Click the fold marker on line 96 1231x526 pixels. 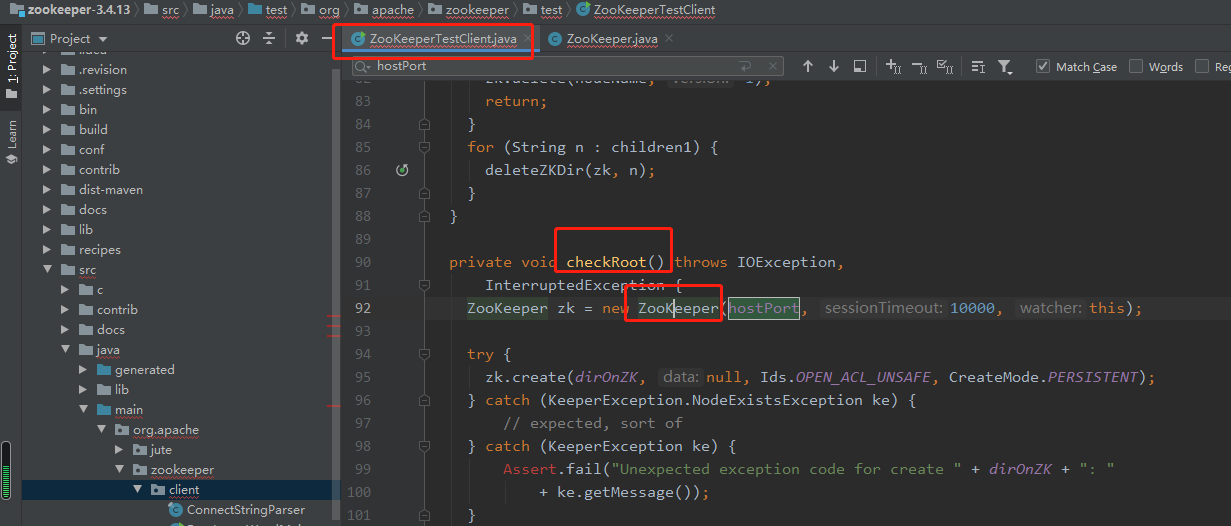425,400
